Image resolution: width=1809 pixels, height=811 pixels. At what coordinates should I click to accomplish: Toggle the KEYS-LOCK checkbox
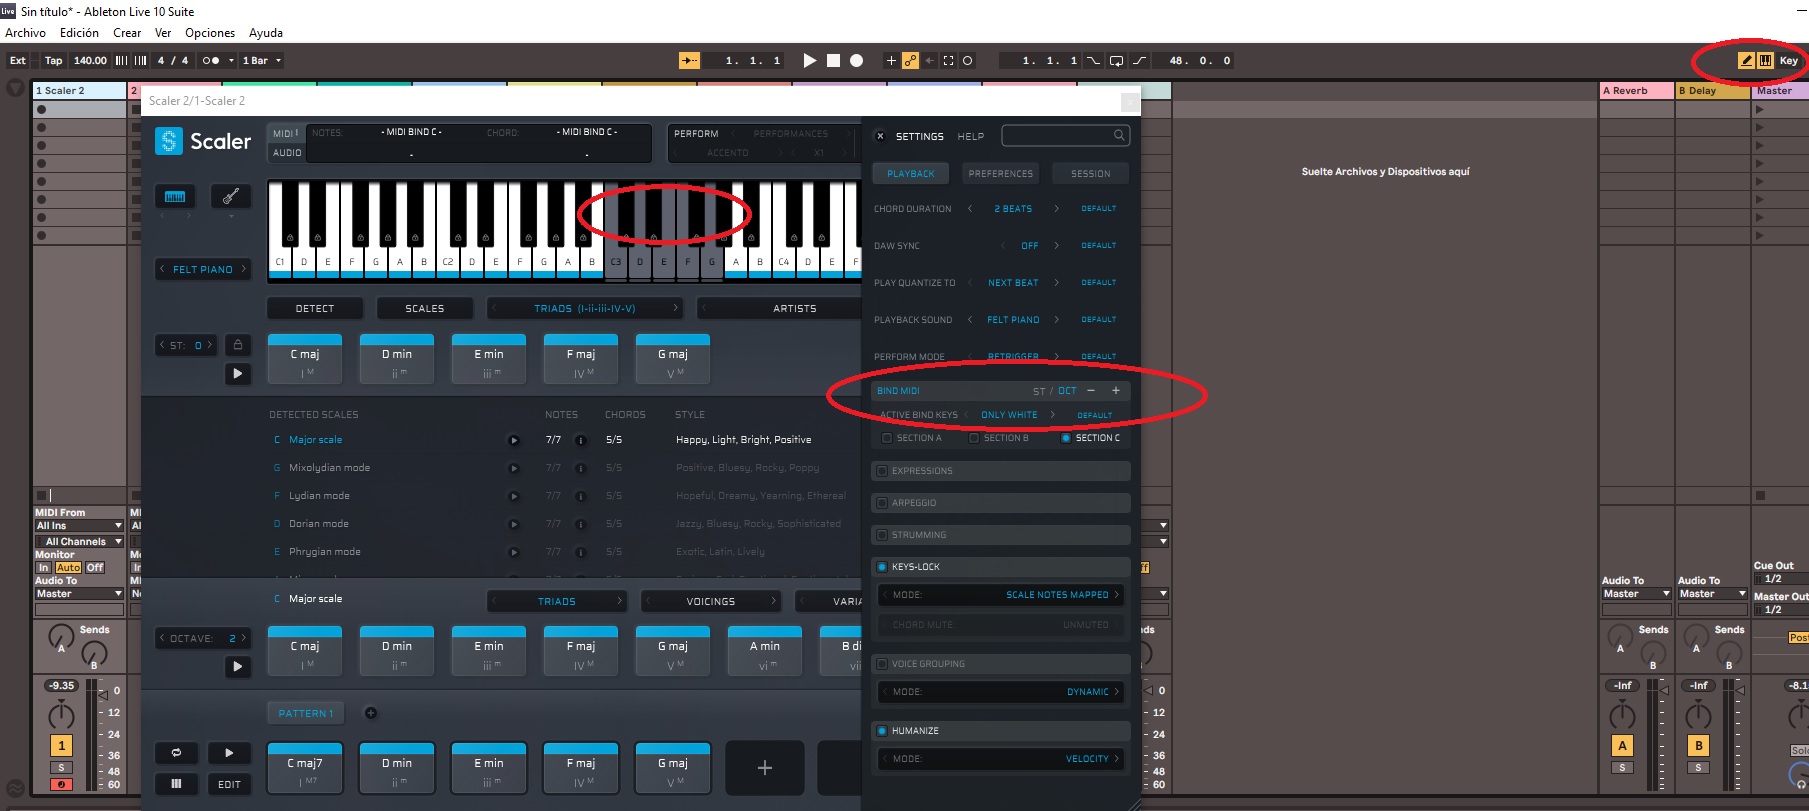[882, 567]
